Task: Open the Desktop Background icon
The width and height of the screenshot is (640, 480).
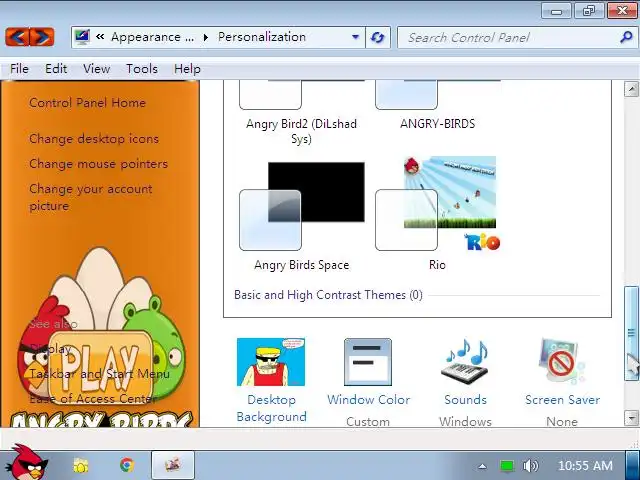Action: click(x=271, y=362)
